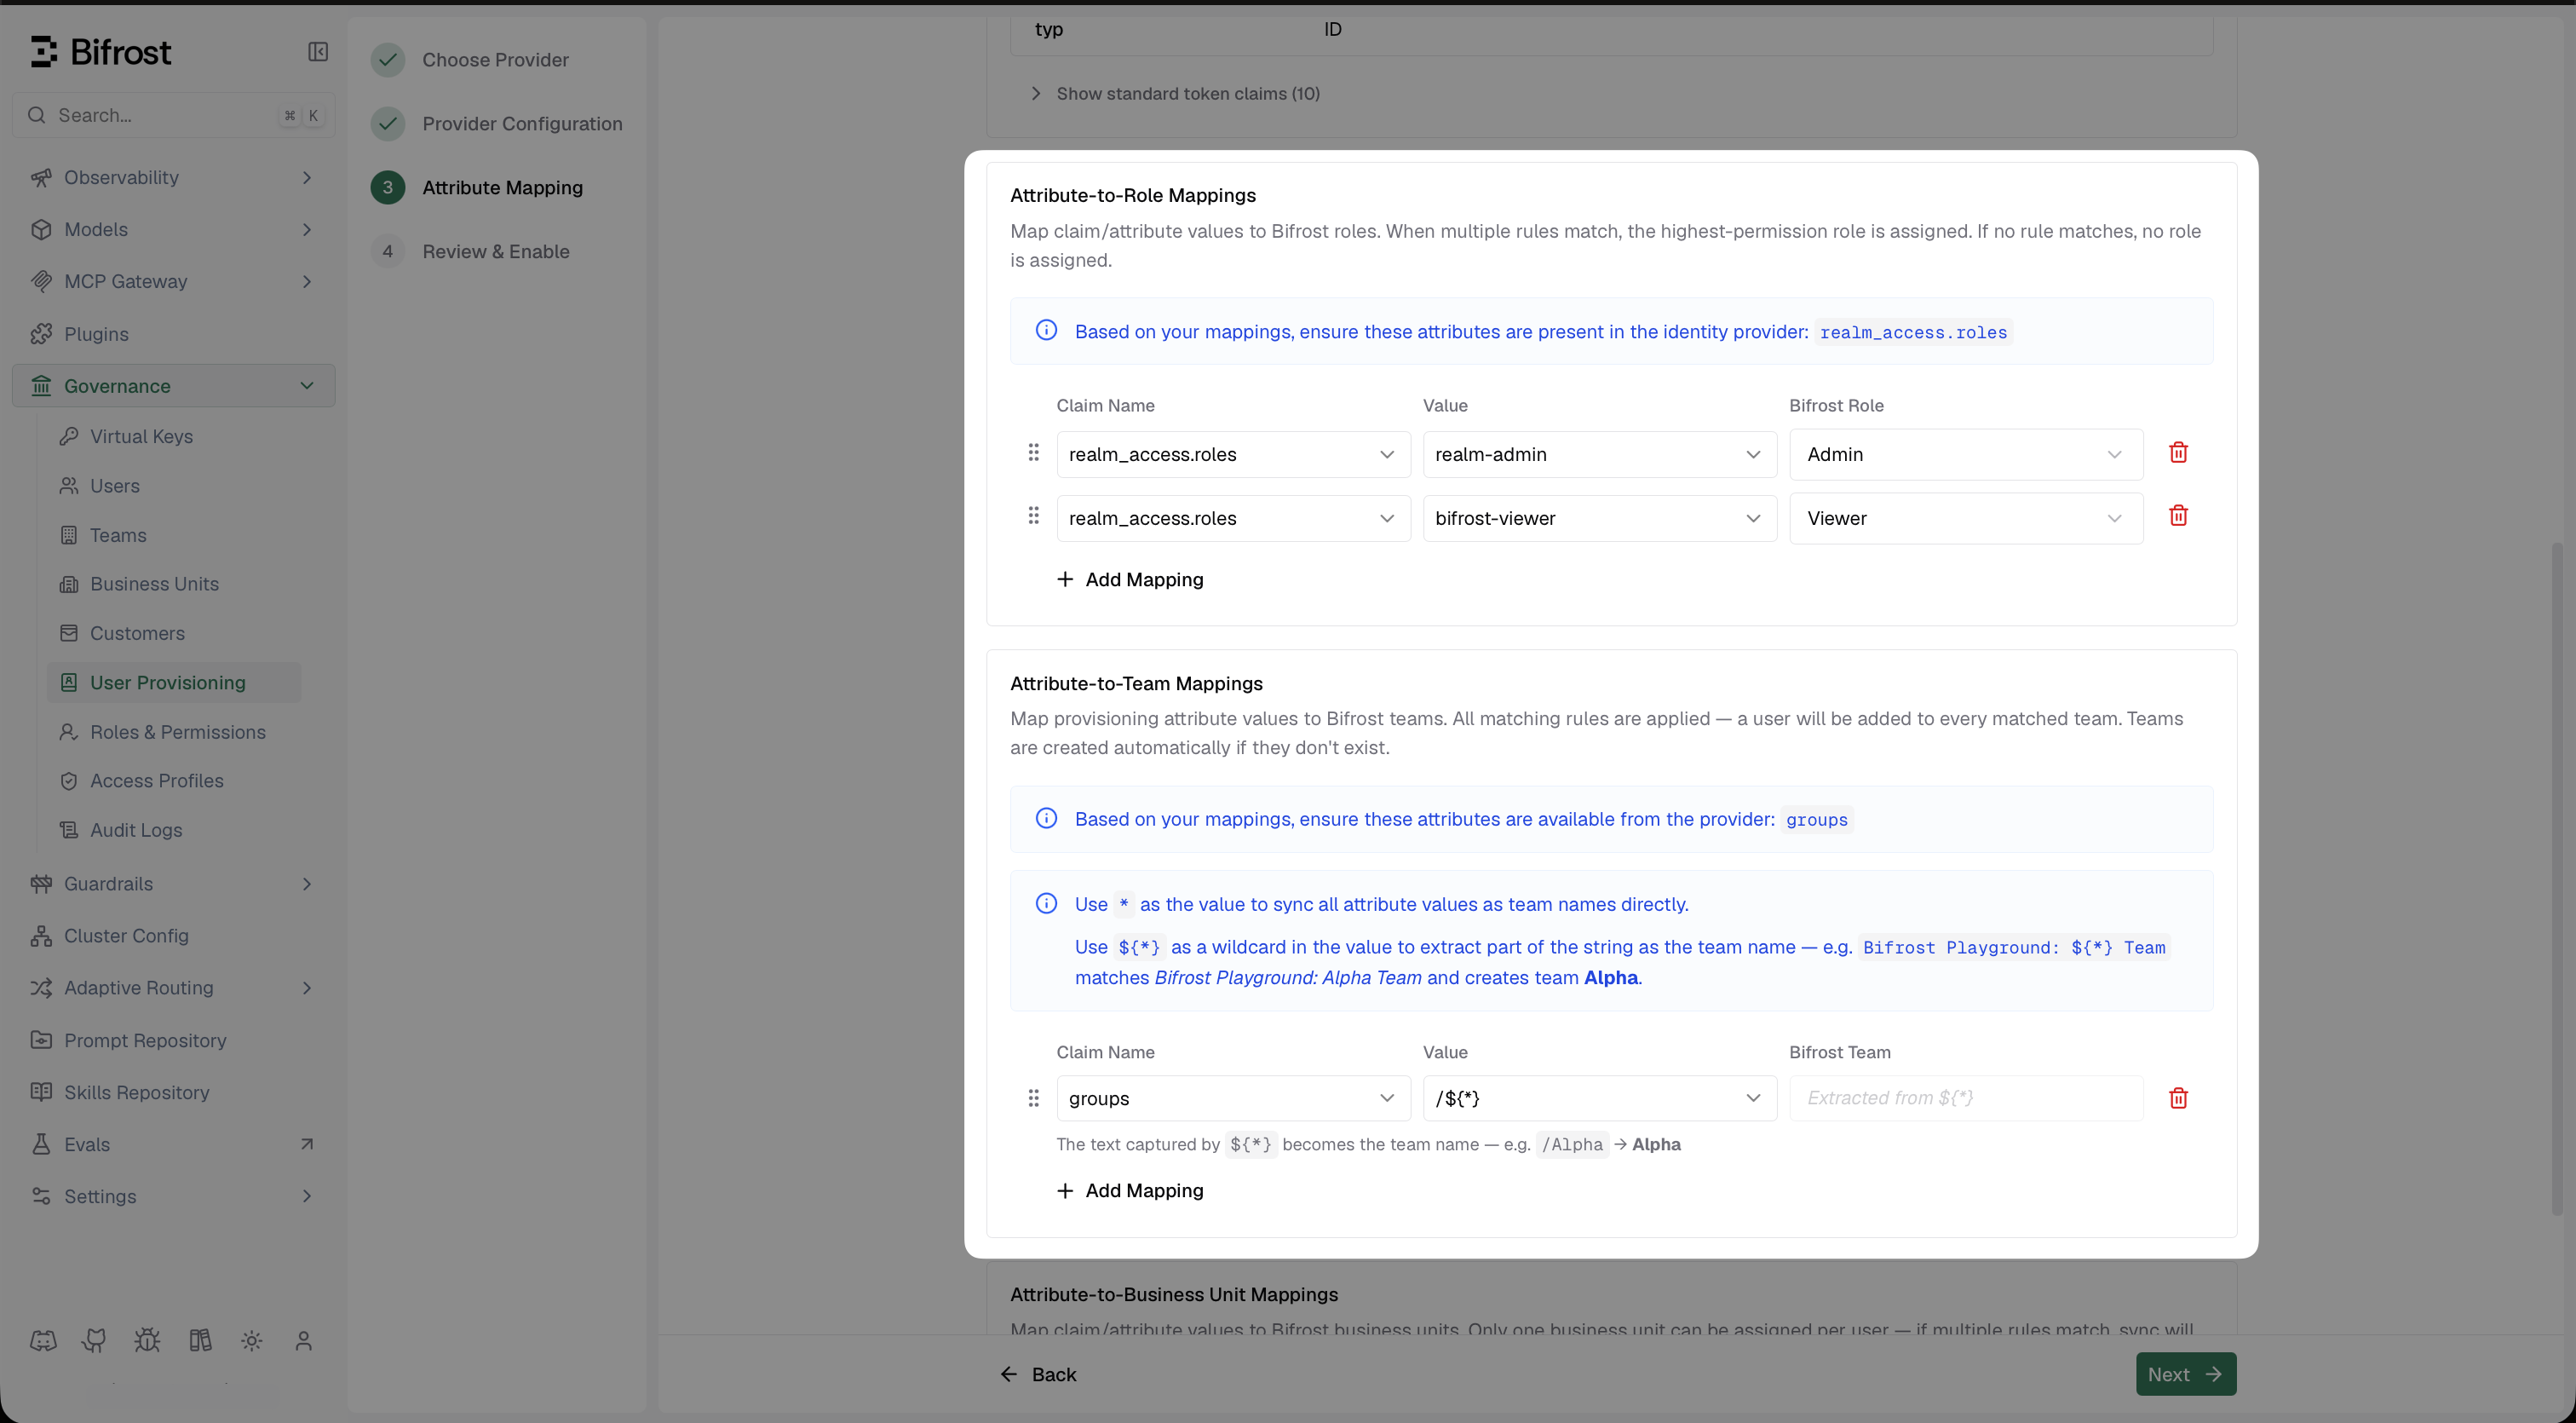Click the Adaptive Routing shuffle icon

point(41,988)
